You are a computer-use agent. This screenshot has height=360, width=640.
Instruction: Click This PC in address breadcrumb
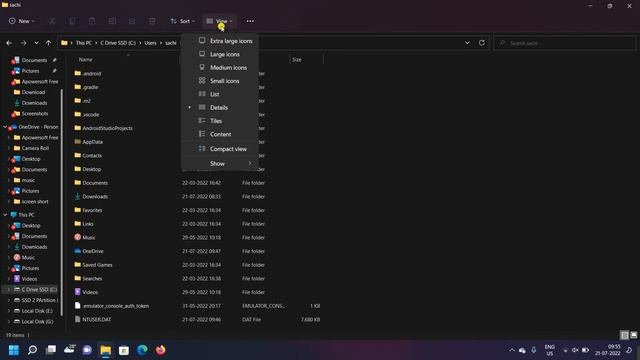84,43
